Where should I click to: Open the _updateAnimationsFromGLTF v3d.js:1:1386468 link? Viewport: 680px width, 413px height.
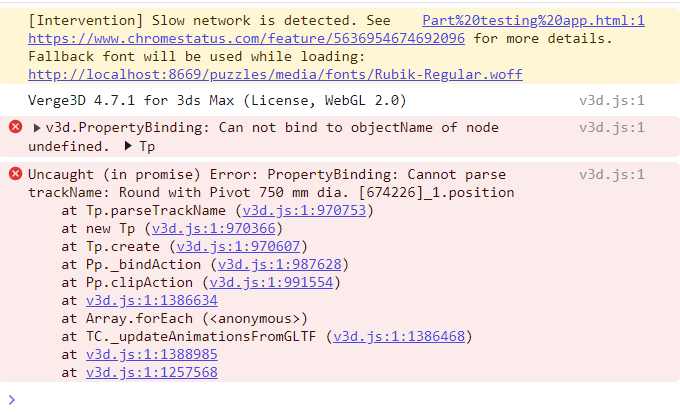(x=399, y=336)
